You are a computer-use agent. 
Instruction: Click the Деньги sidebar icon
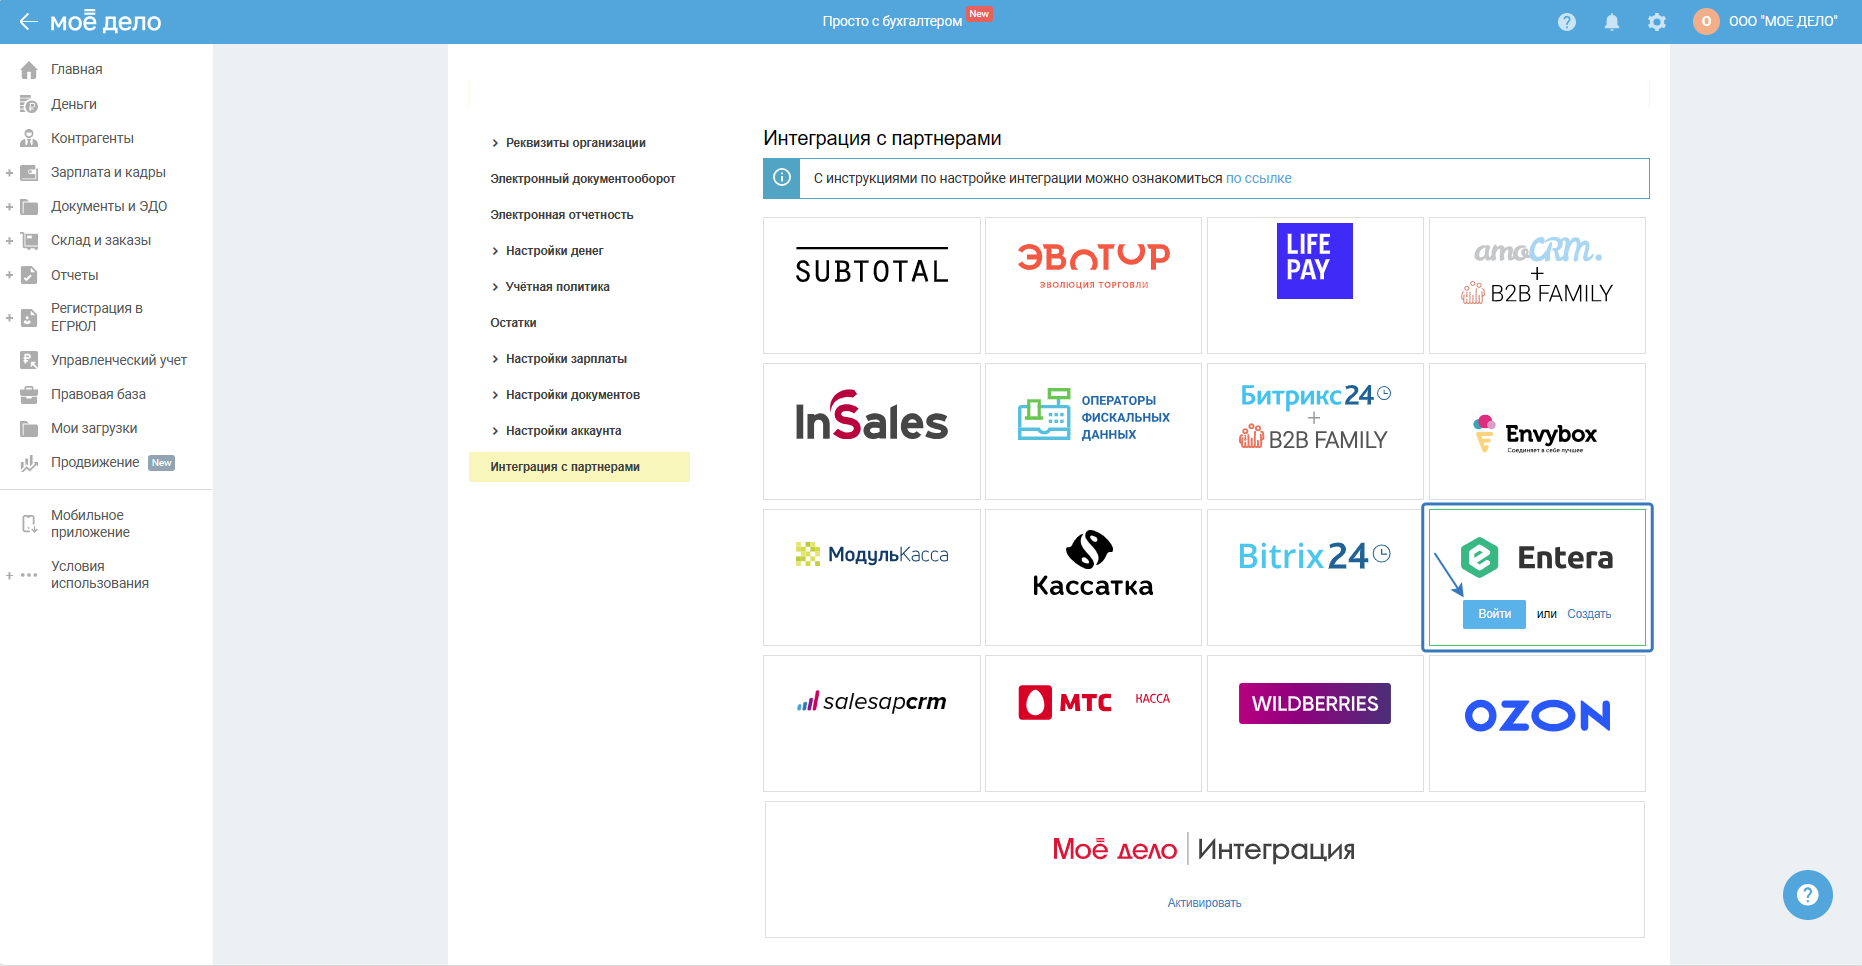click(29, 104)
